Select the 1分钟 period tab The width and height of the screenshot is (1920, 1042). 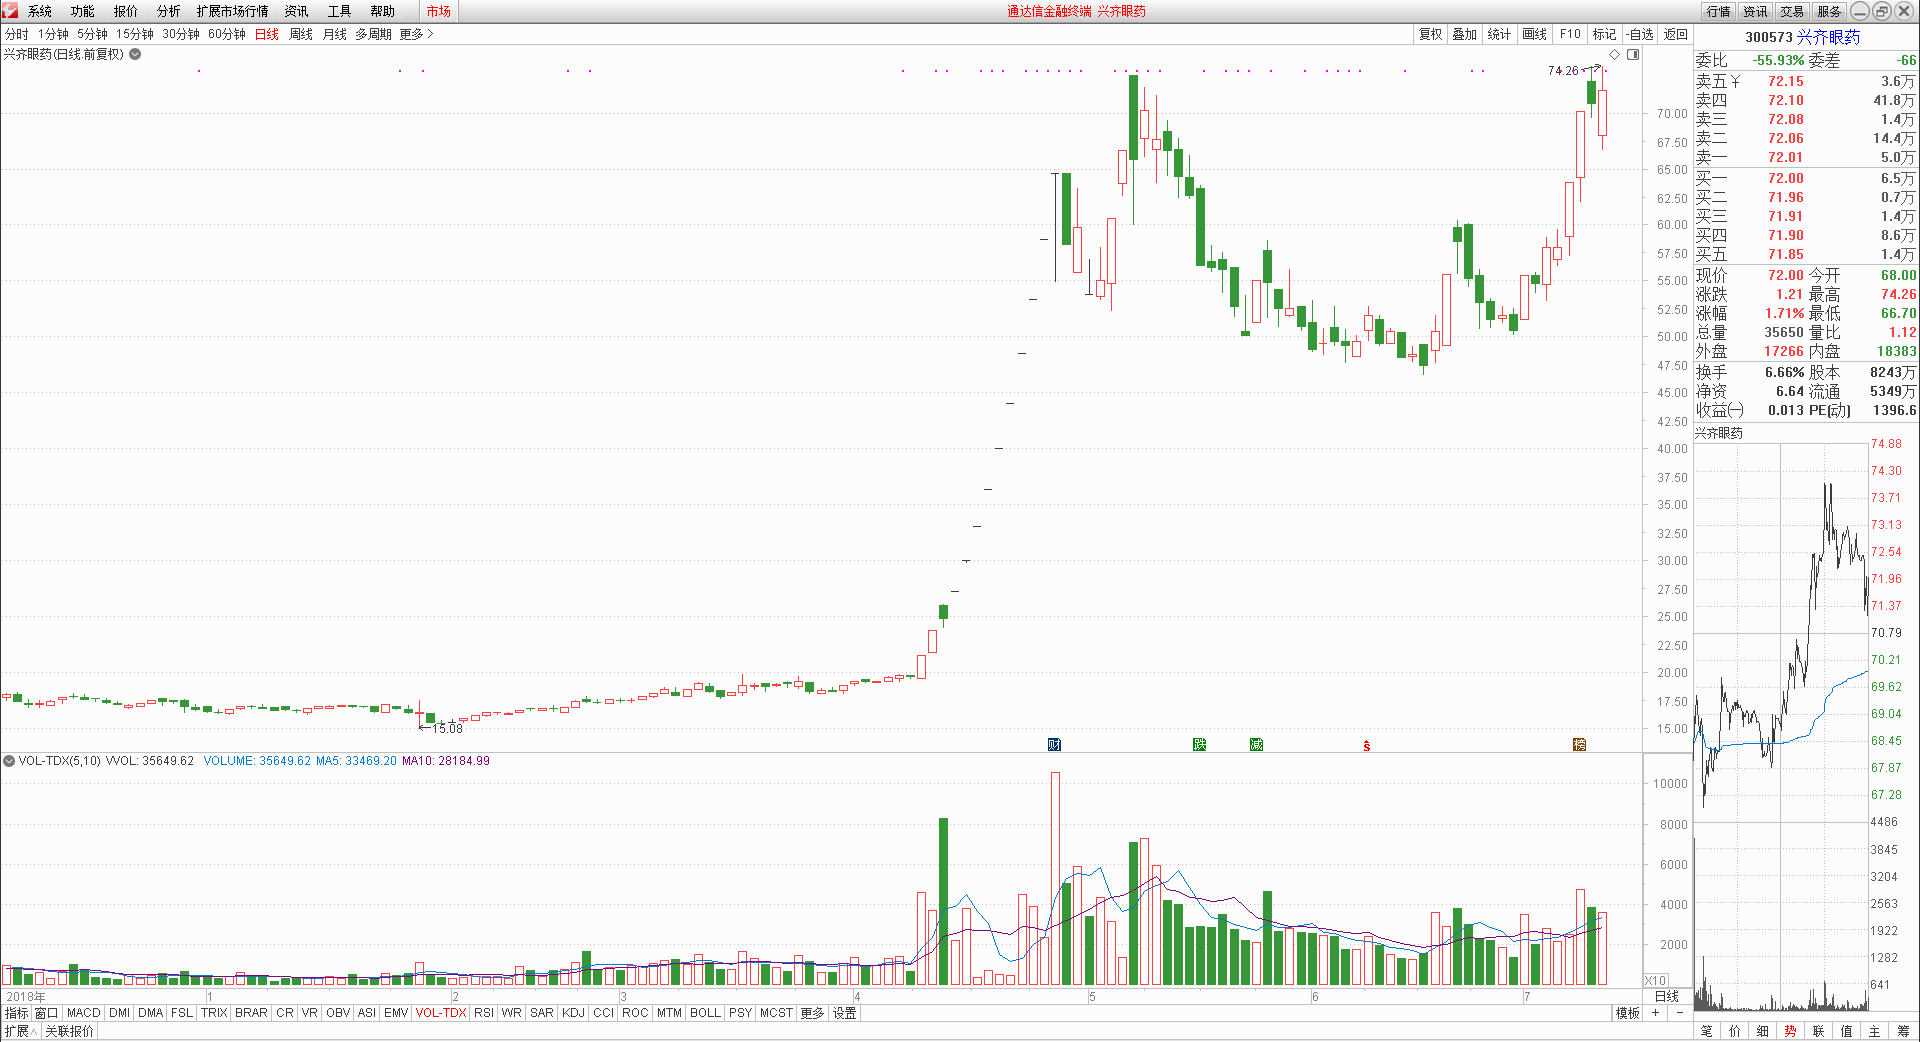[53, 34]
